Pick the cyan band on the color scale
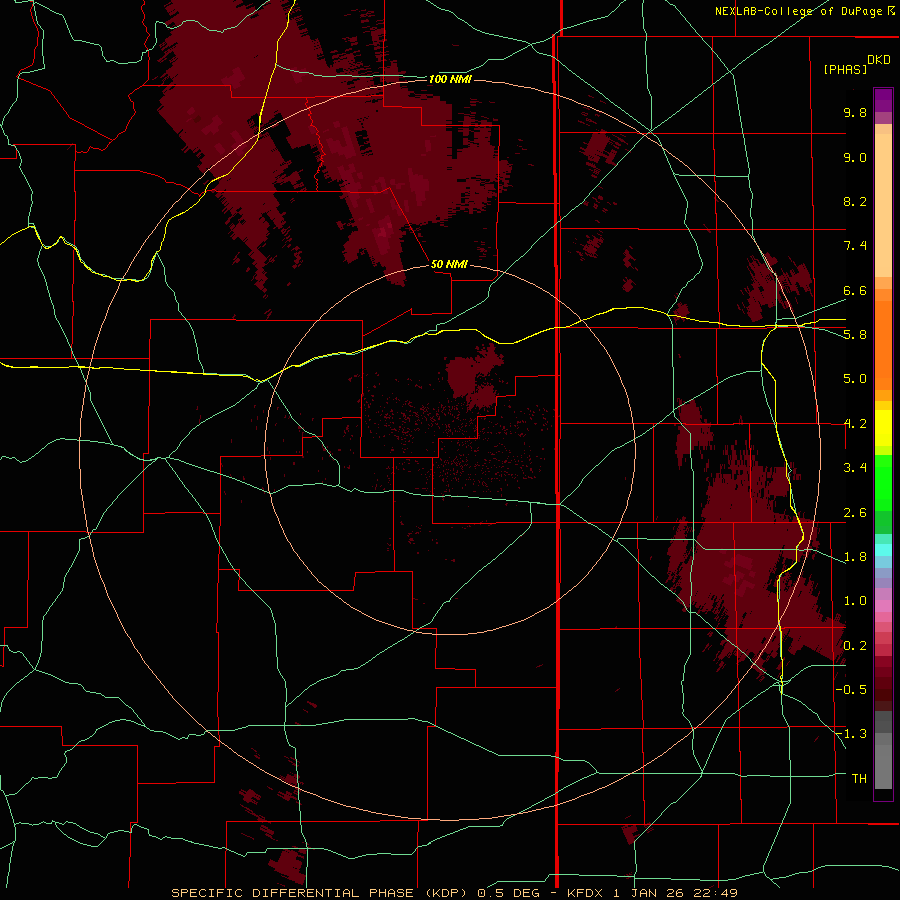The image size is (900, 900). point(883,550)
